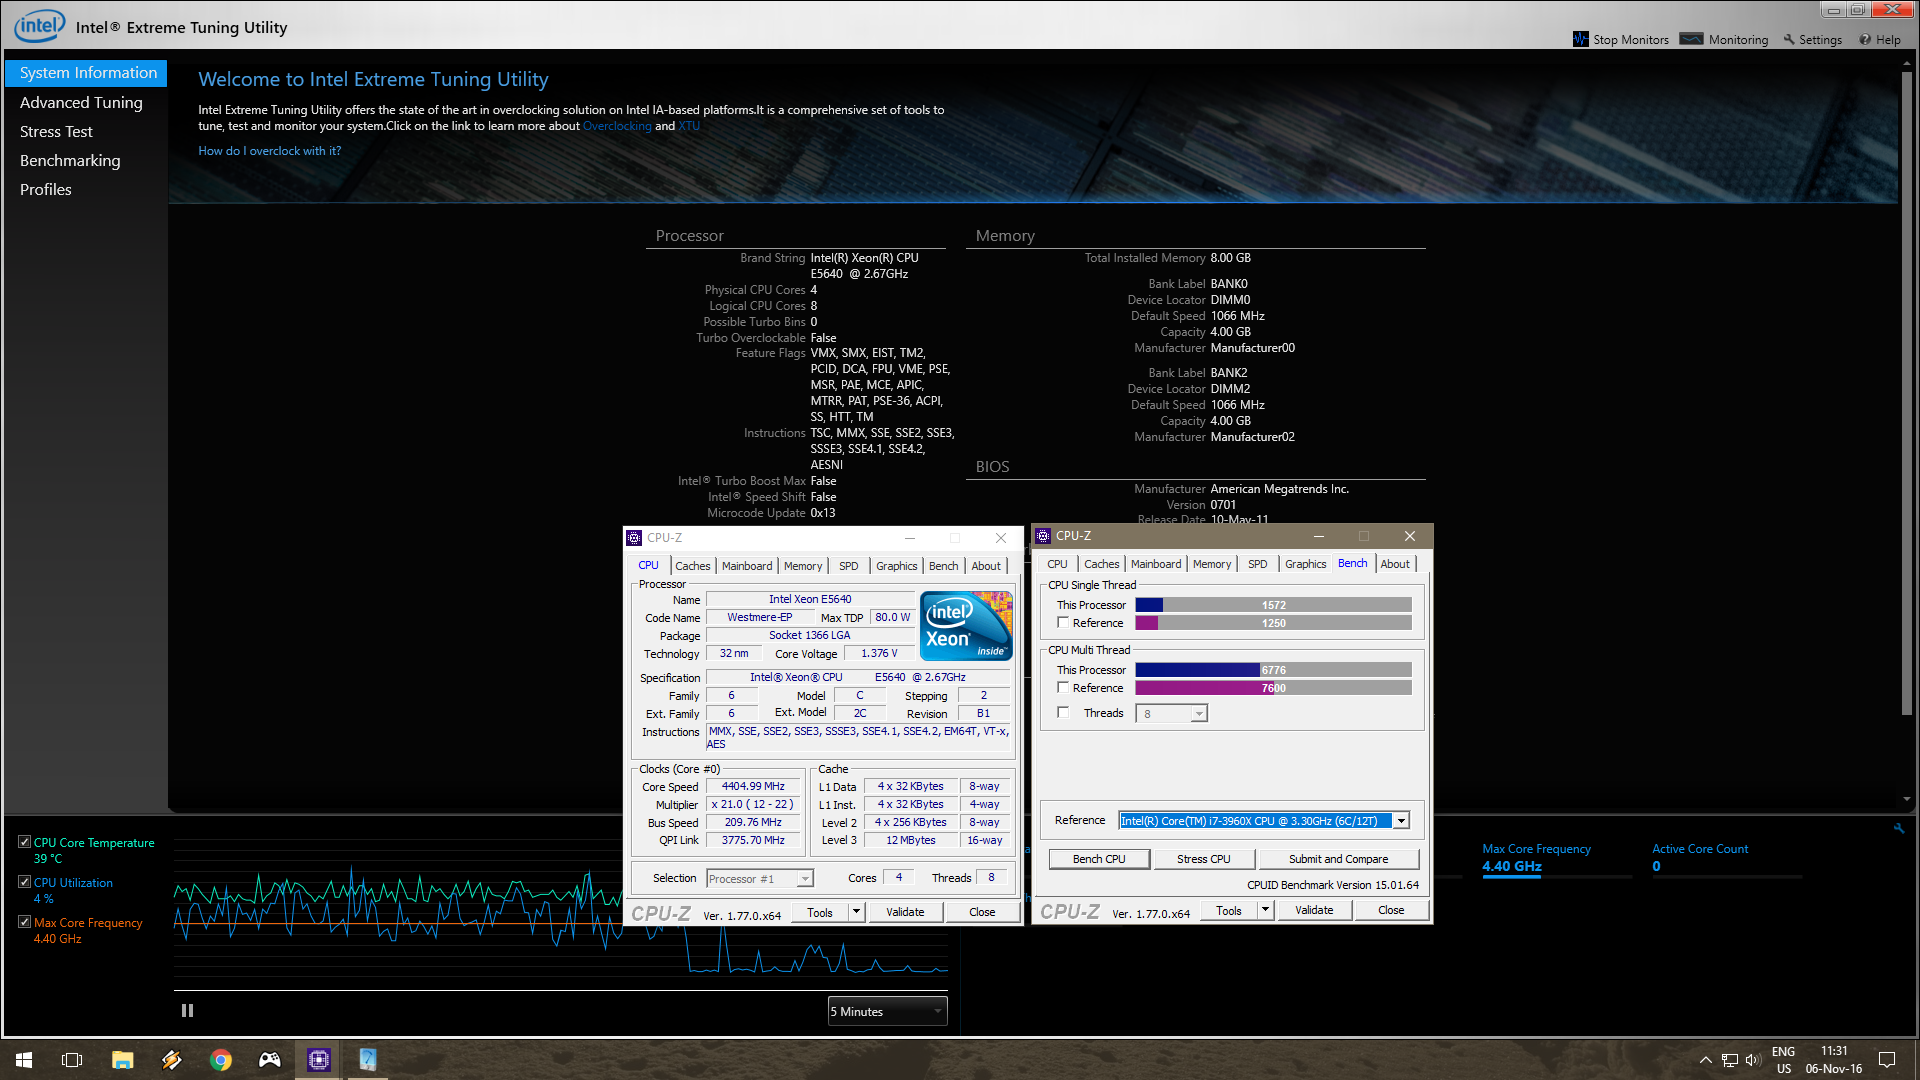Select Advanced Tuning in sidebar

[x=81, y=102]
